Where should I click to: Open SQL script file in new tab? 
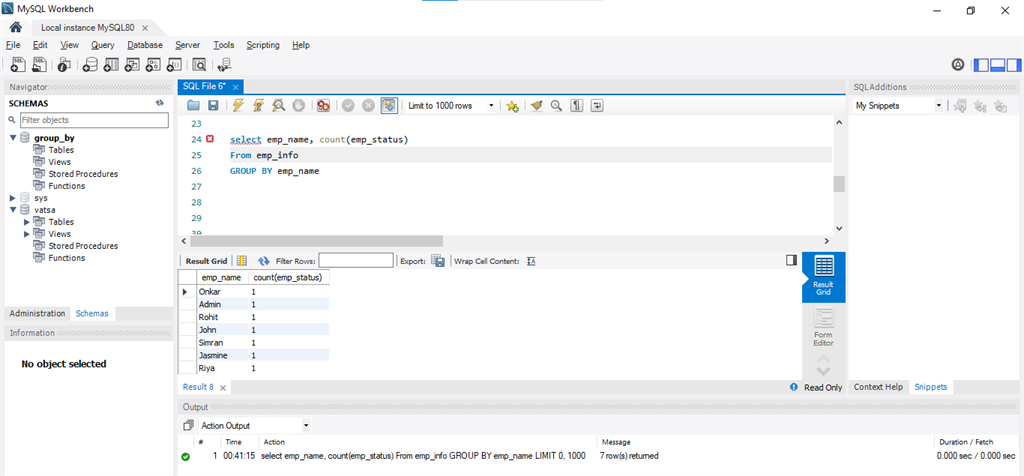40,64
